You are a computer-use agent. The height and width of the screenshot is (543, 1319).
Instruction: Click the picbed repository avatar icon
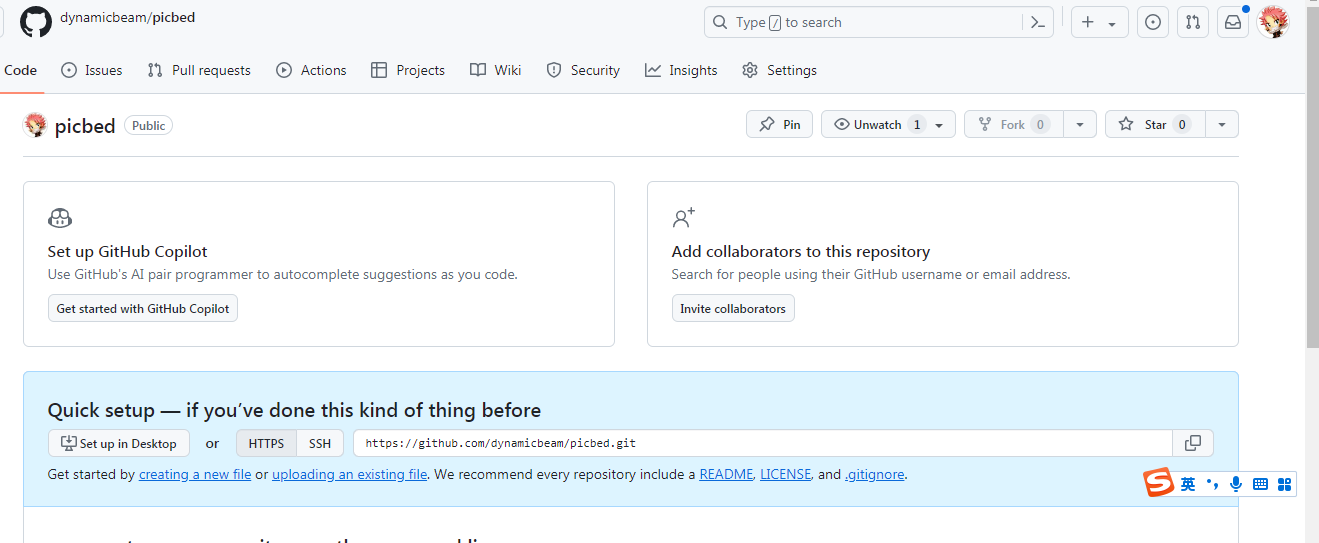(35, 125)
